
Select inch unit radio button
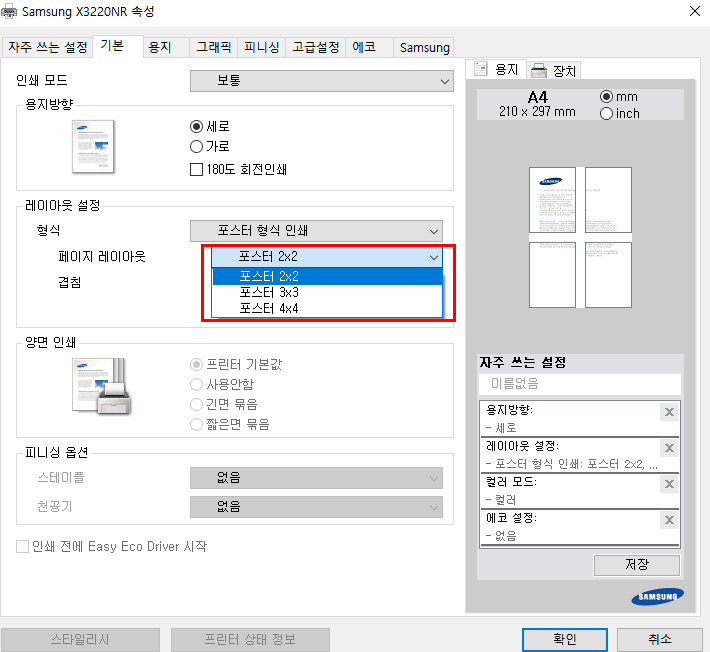[606, 113]
